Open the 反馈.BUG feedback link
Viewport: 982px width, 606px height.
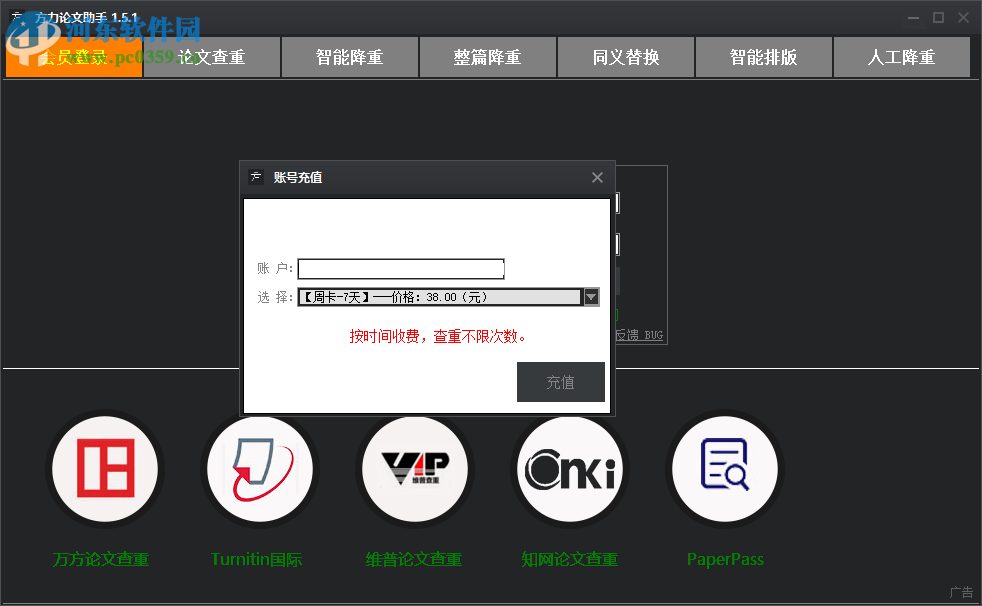pos(640,335)
